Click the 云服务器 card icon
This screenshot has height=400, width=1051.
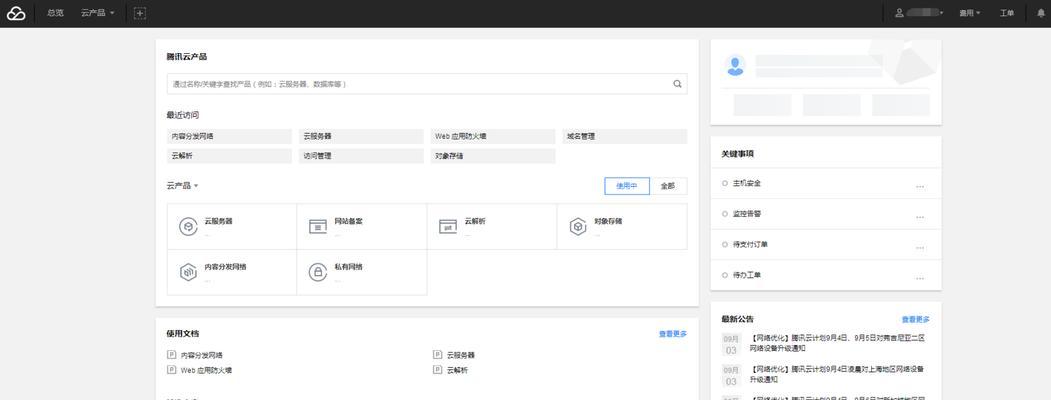[x=188, y=226]
